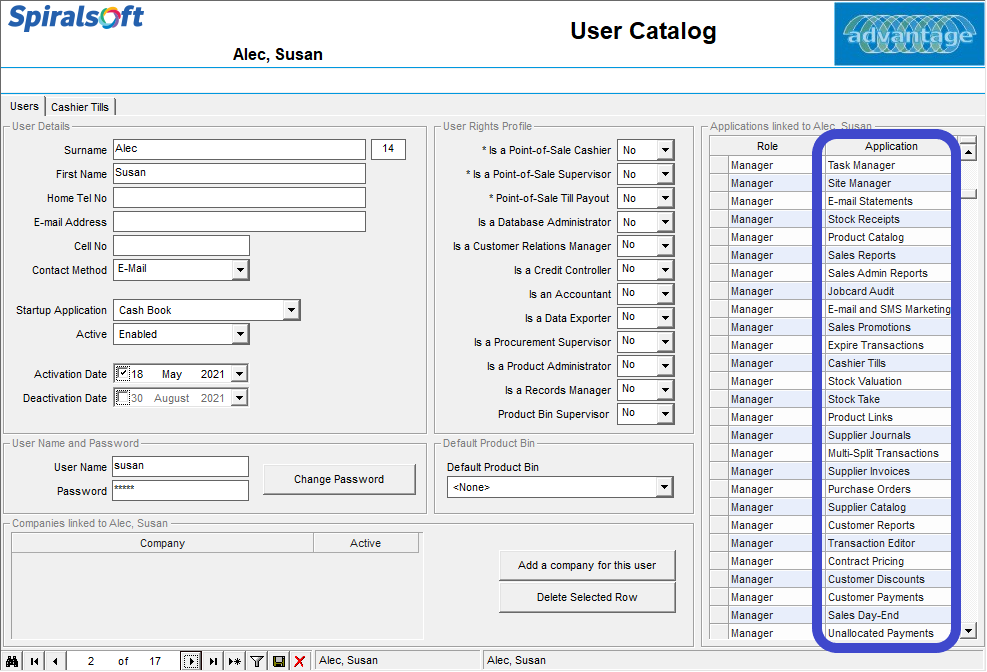Jump to the last record
Image resolution: width=987 pixels, height=672 pixels.
213,661
